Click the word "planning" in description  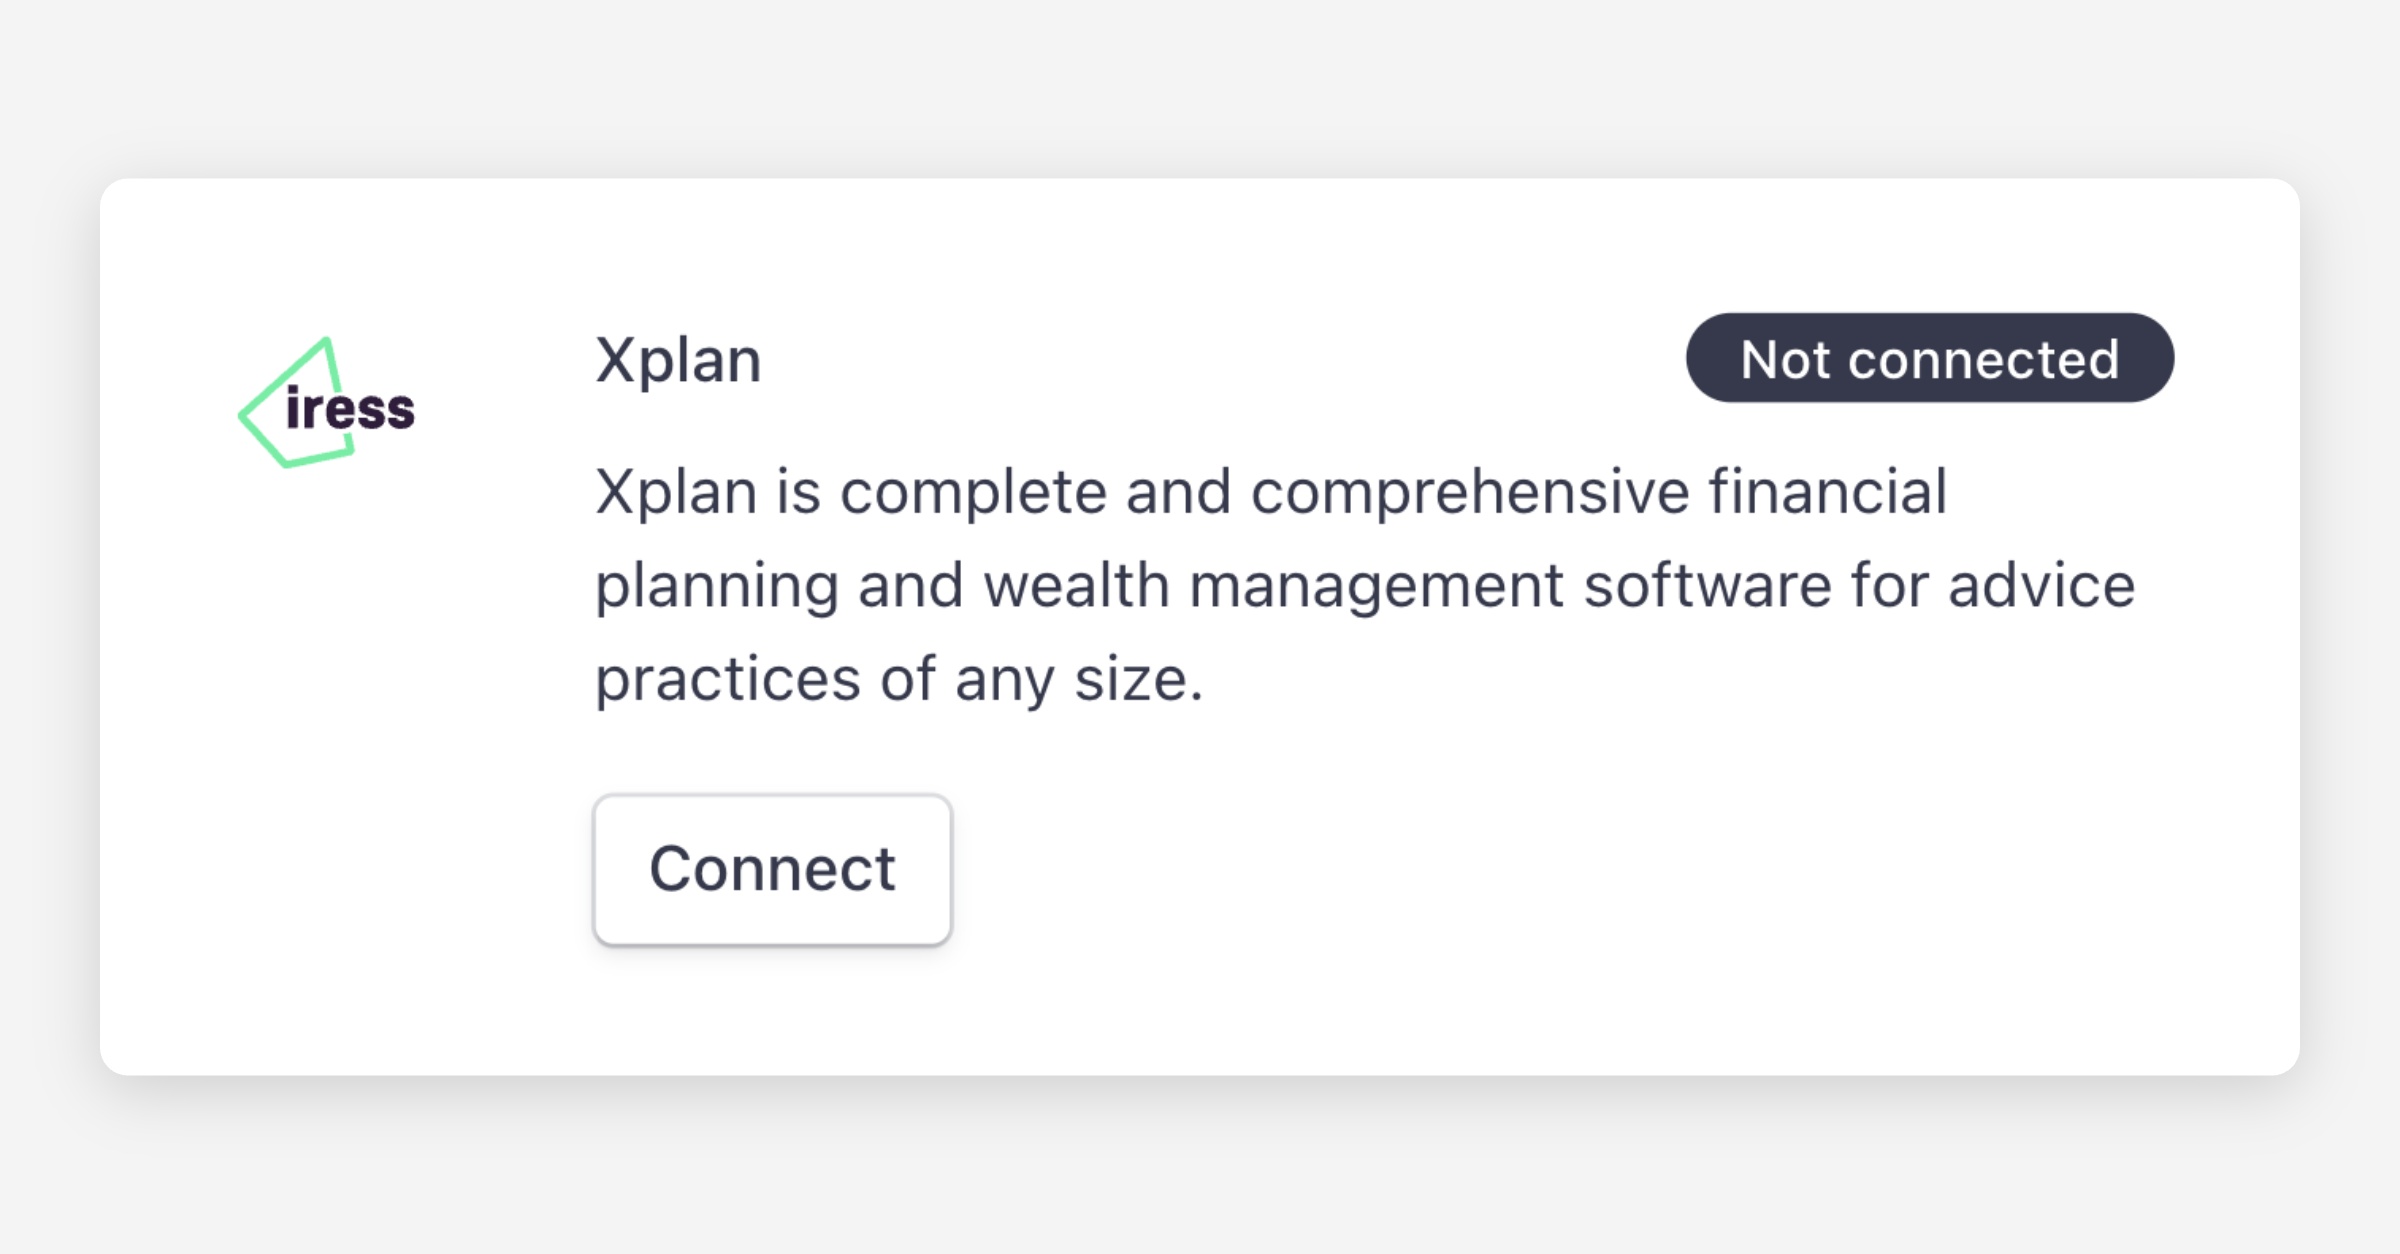(716, 587)
